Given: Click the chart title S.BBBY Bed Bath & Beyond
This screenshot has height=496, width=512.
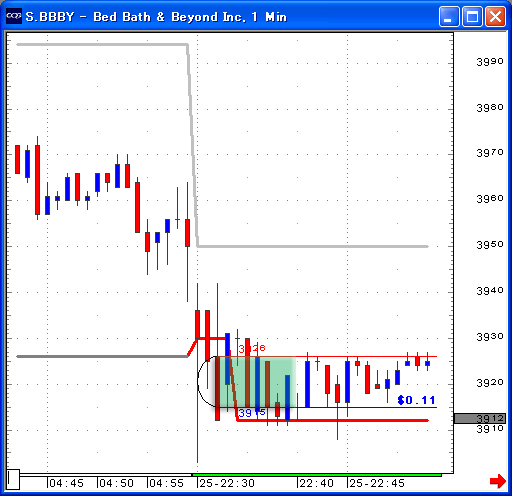Looking at the screenshot, I should (x=156, y=16).
